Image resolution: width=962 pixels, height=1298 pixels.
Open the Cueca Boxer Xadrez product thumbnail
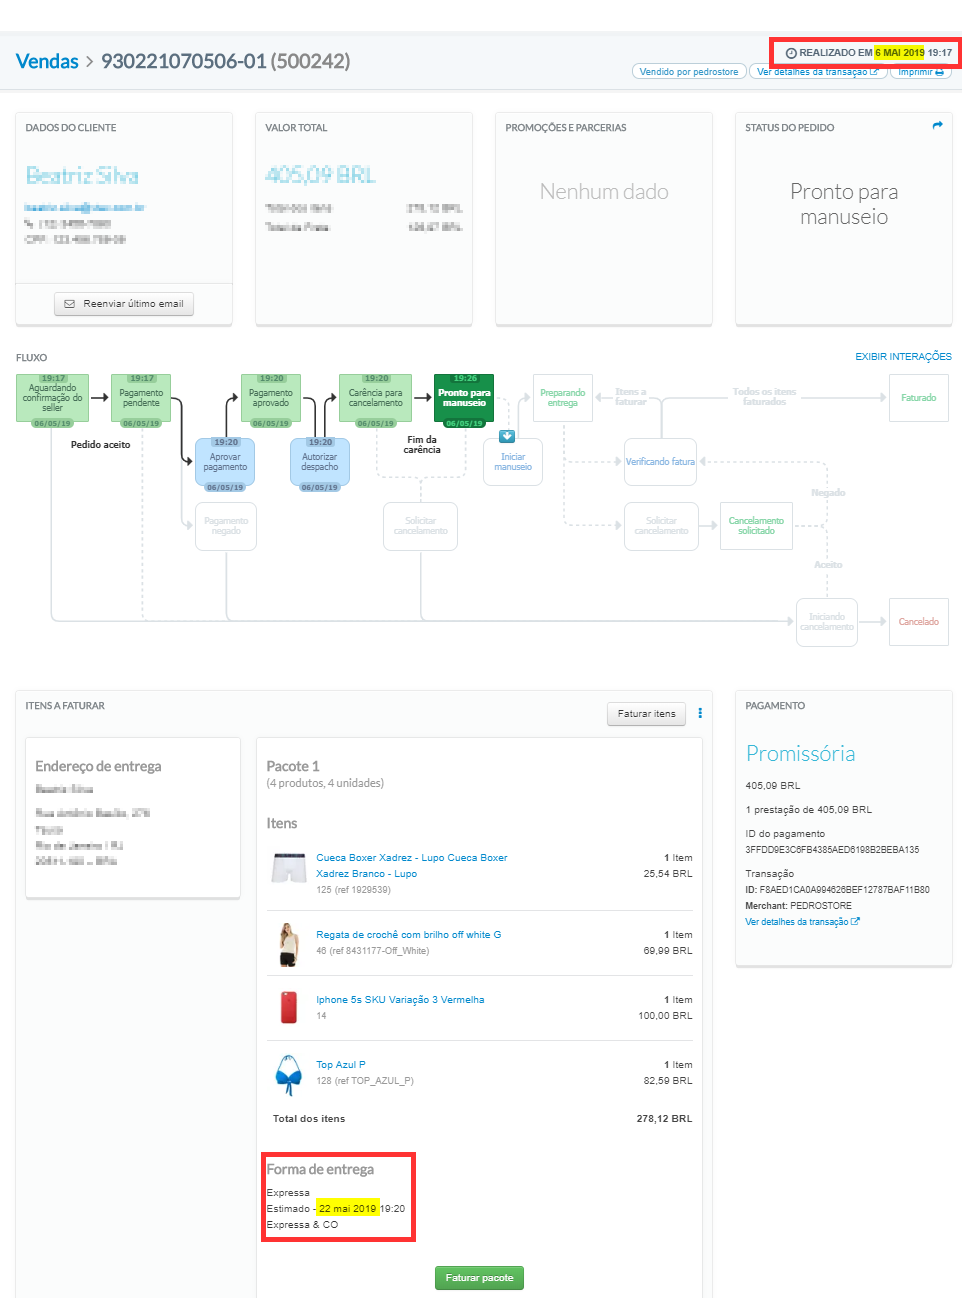pyautogui.click(x=289, y=867)
